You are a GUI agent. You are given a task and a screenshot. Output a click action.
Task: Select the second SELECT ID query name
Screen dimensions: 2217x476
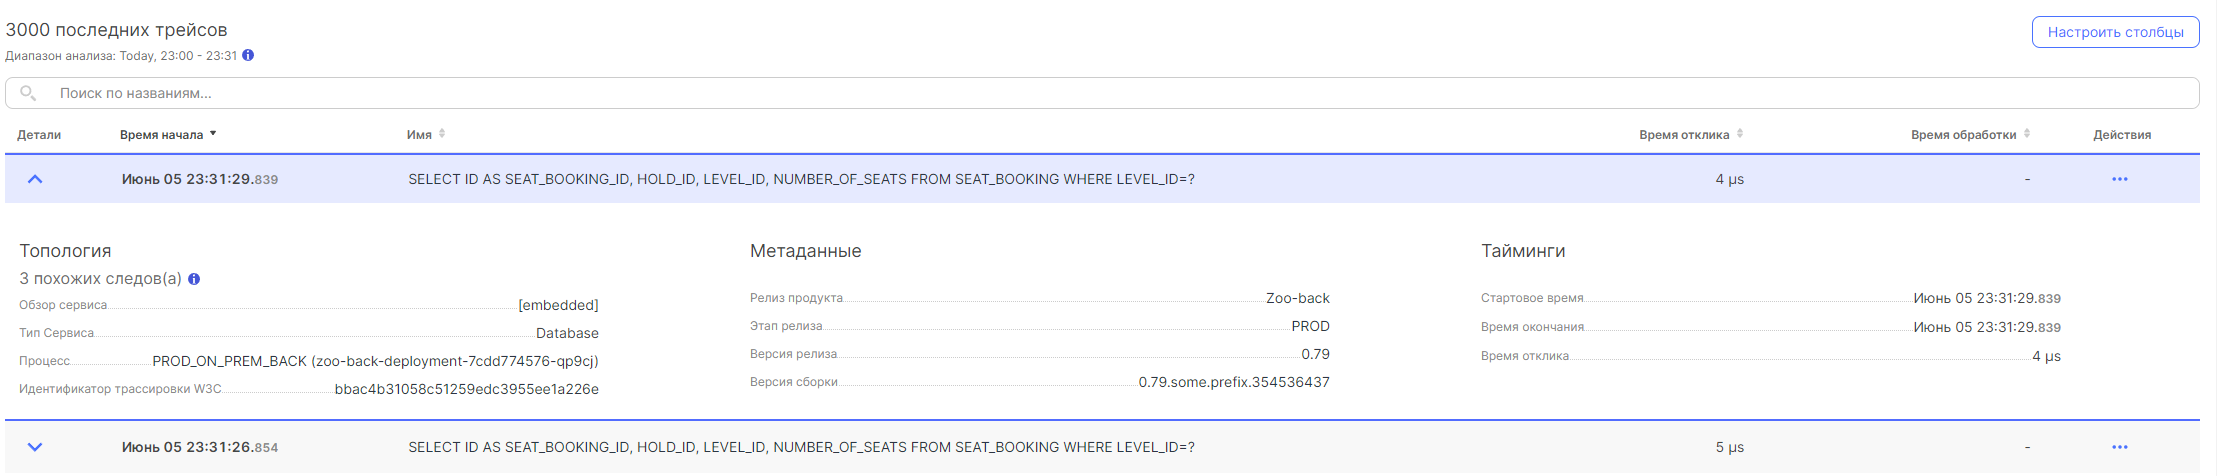point(801,447)
